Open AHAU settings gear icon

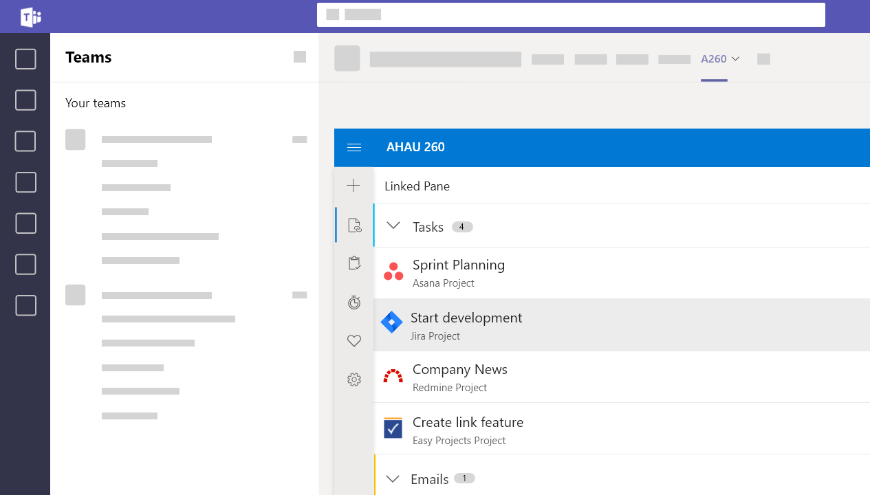353,380
